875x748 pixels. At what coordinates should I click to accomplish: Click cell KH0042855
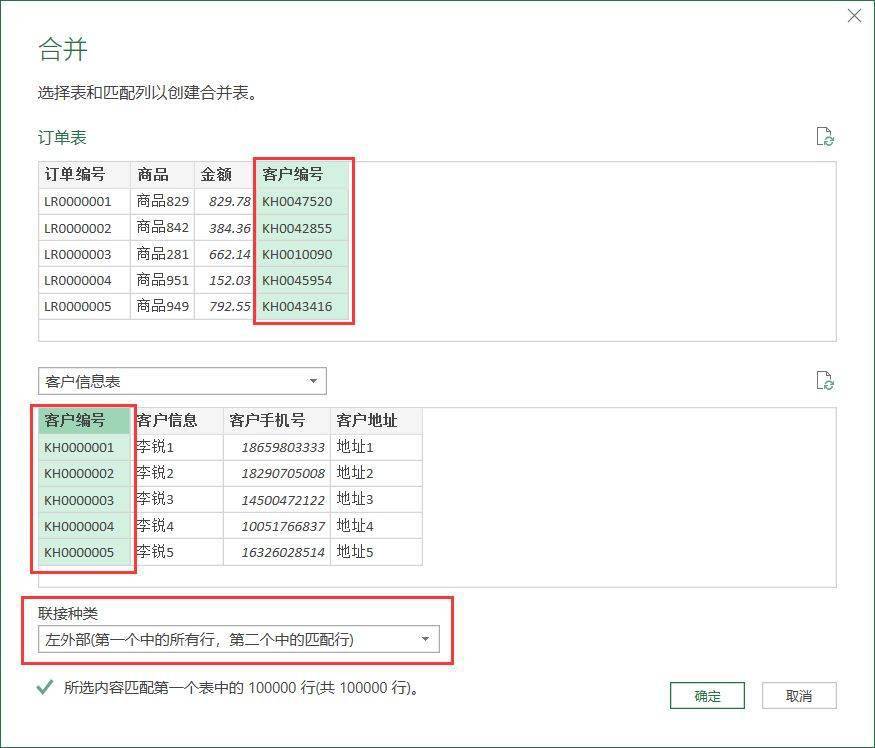pyautogui.click(x=302, y=228)
